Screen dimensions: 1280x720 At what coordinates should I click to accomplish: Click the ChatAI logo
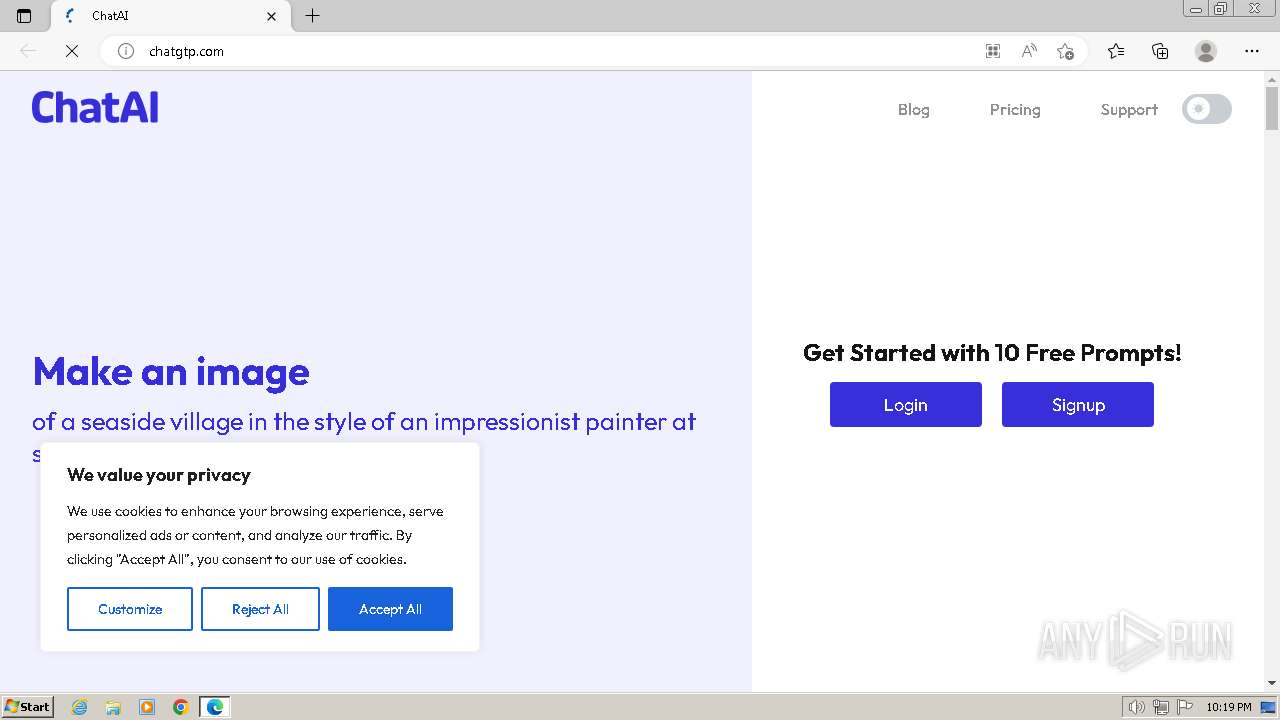coord(95,107)
